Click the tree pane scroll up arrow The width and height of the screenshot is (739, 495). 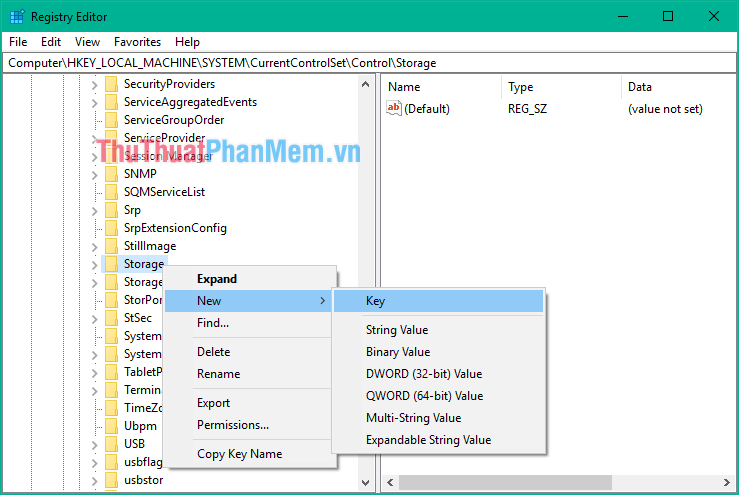click(365, 84)
